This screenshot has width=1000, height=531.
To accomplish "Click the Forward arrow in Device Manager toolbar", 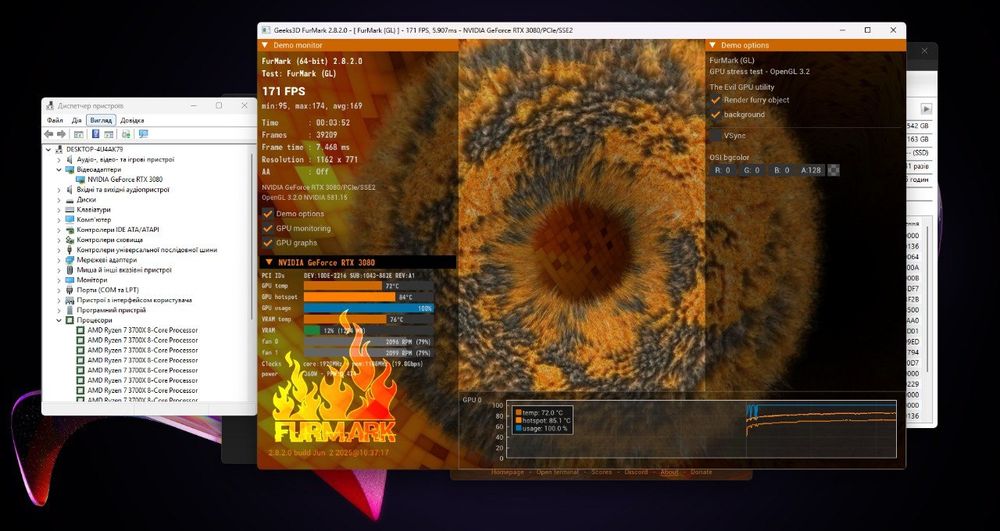I will point(61,134).
